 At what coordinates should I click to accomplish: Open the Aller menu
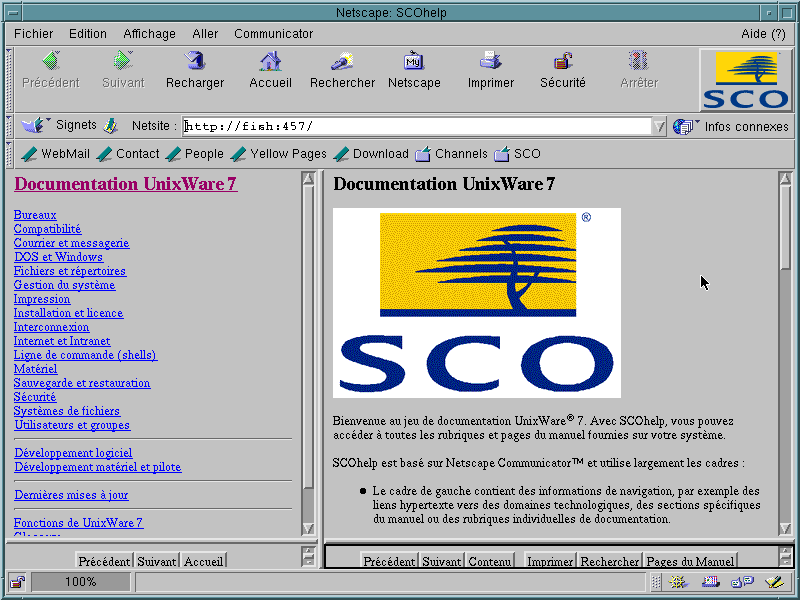point(205,34)
